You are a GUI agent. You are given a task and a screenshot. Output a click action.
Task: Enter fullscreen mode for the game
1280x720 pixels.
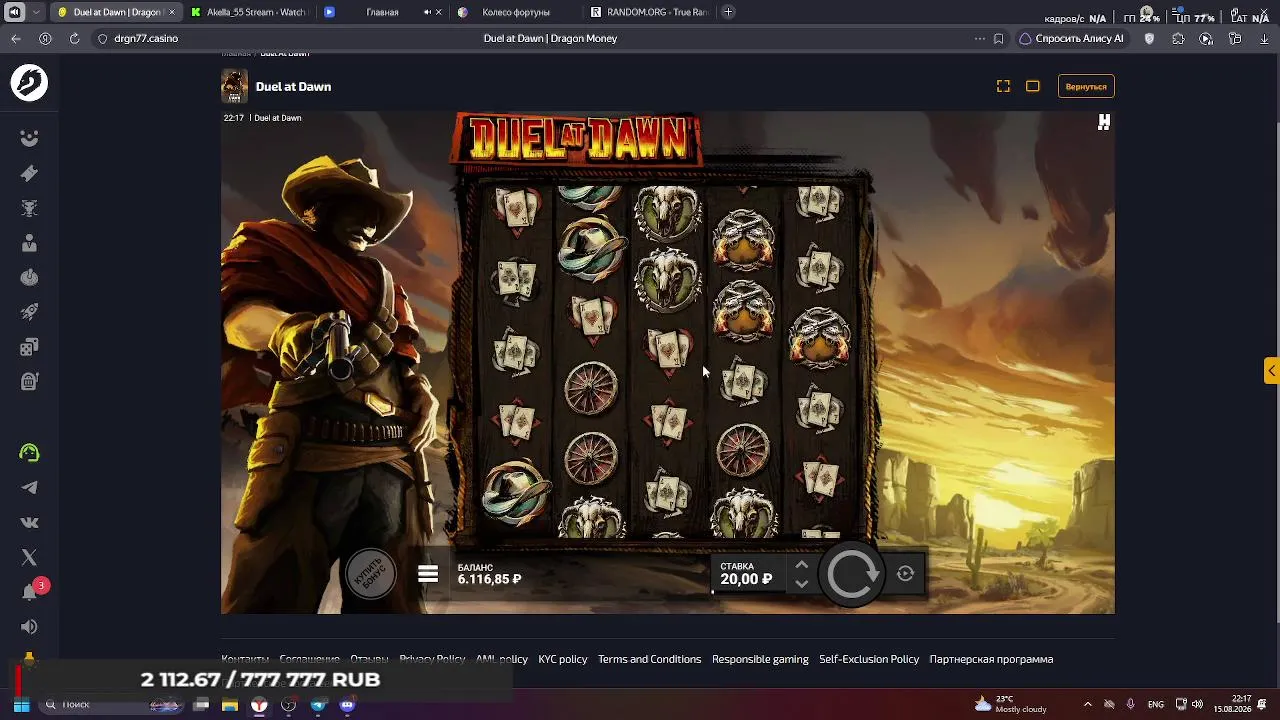click(1003, 86)
